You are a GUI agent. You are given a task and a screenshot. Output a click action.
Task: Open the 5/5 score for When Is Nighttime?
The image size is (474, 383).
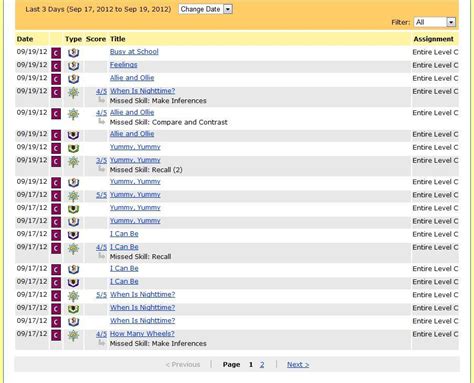click(x=101, y=295)
